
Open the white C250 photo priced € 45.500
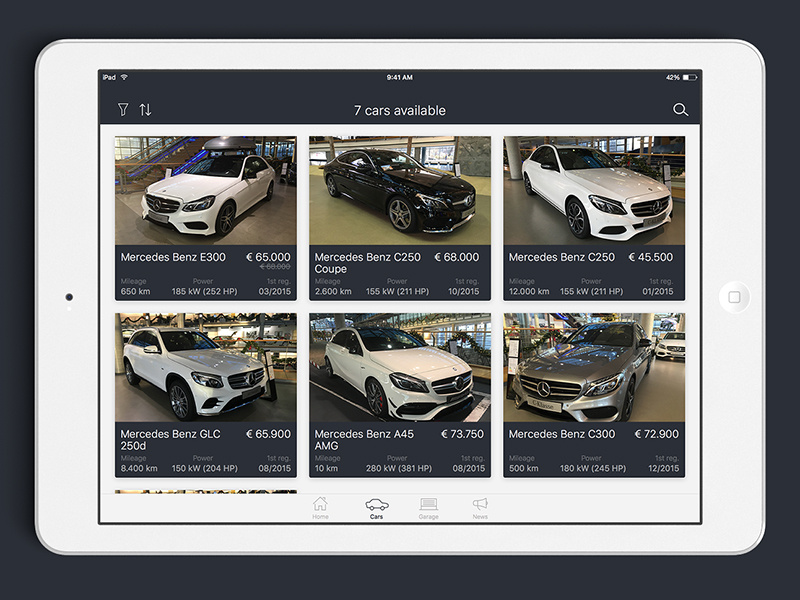pos(594,190)
